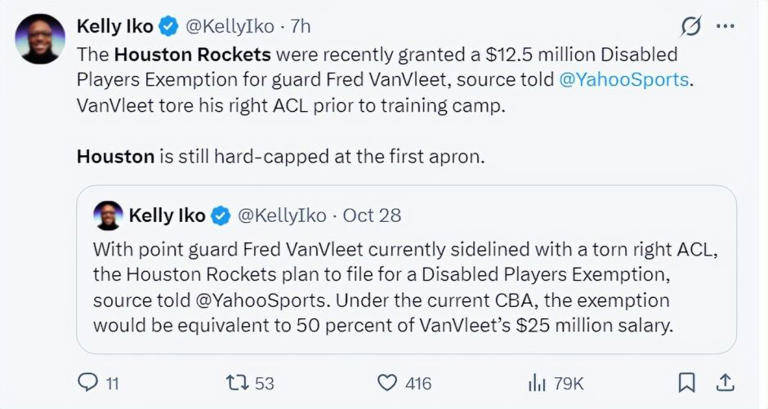Open view analytics showing 79K

(x=539, y=382)
